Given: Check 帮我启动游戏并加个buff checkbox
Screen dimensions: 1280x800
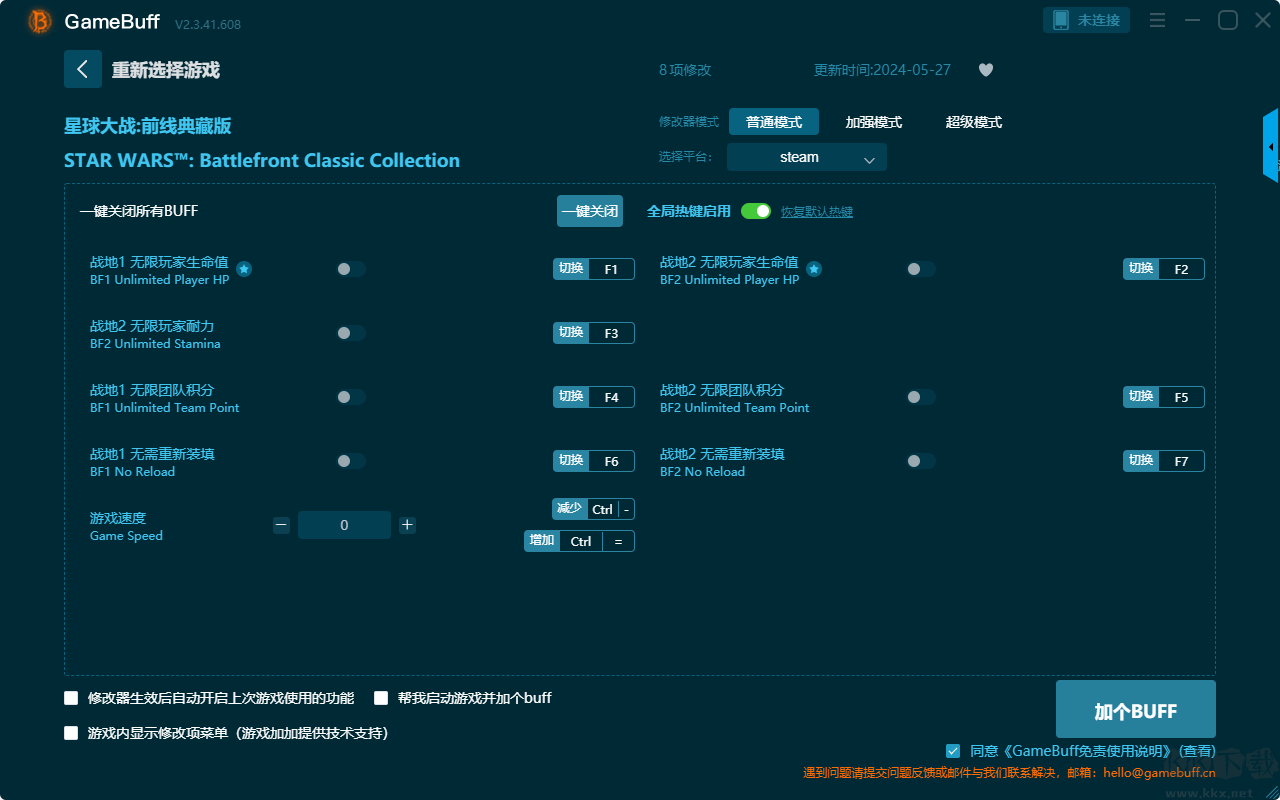Looking at the screenshot, I should (381, 698).
